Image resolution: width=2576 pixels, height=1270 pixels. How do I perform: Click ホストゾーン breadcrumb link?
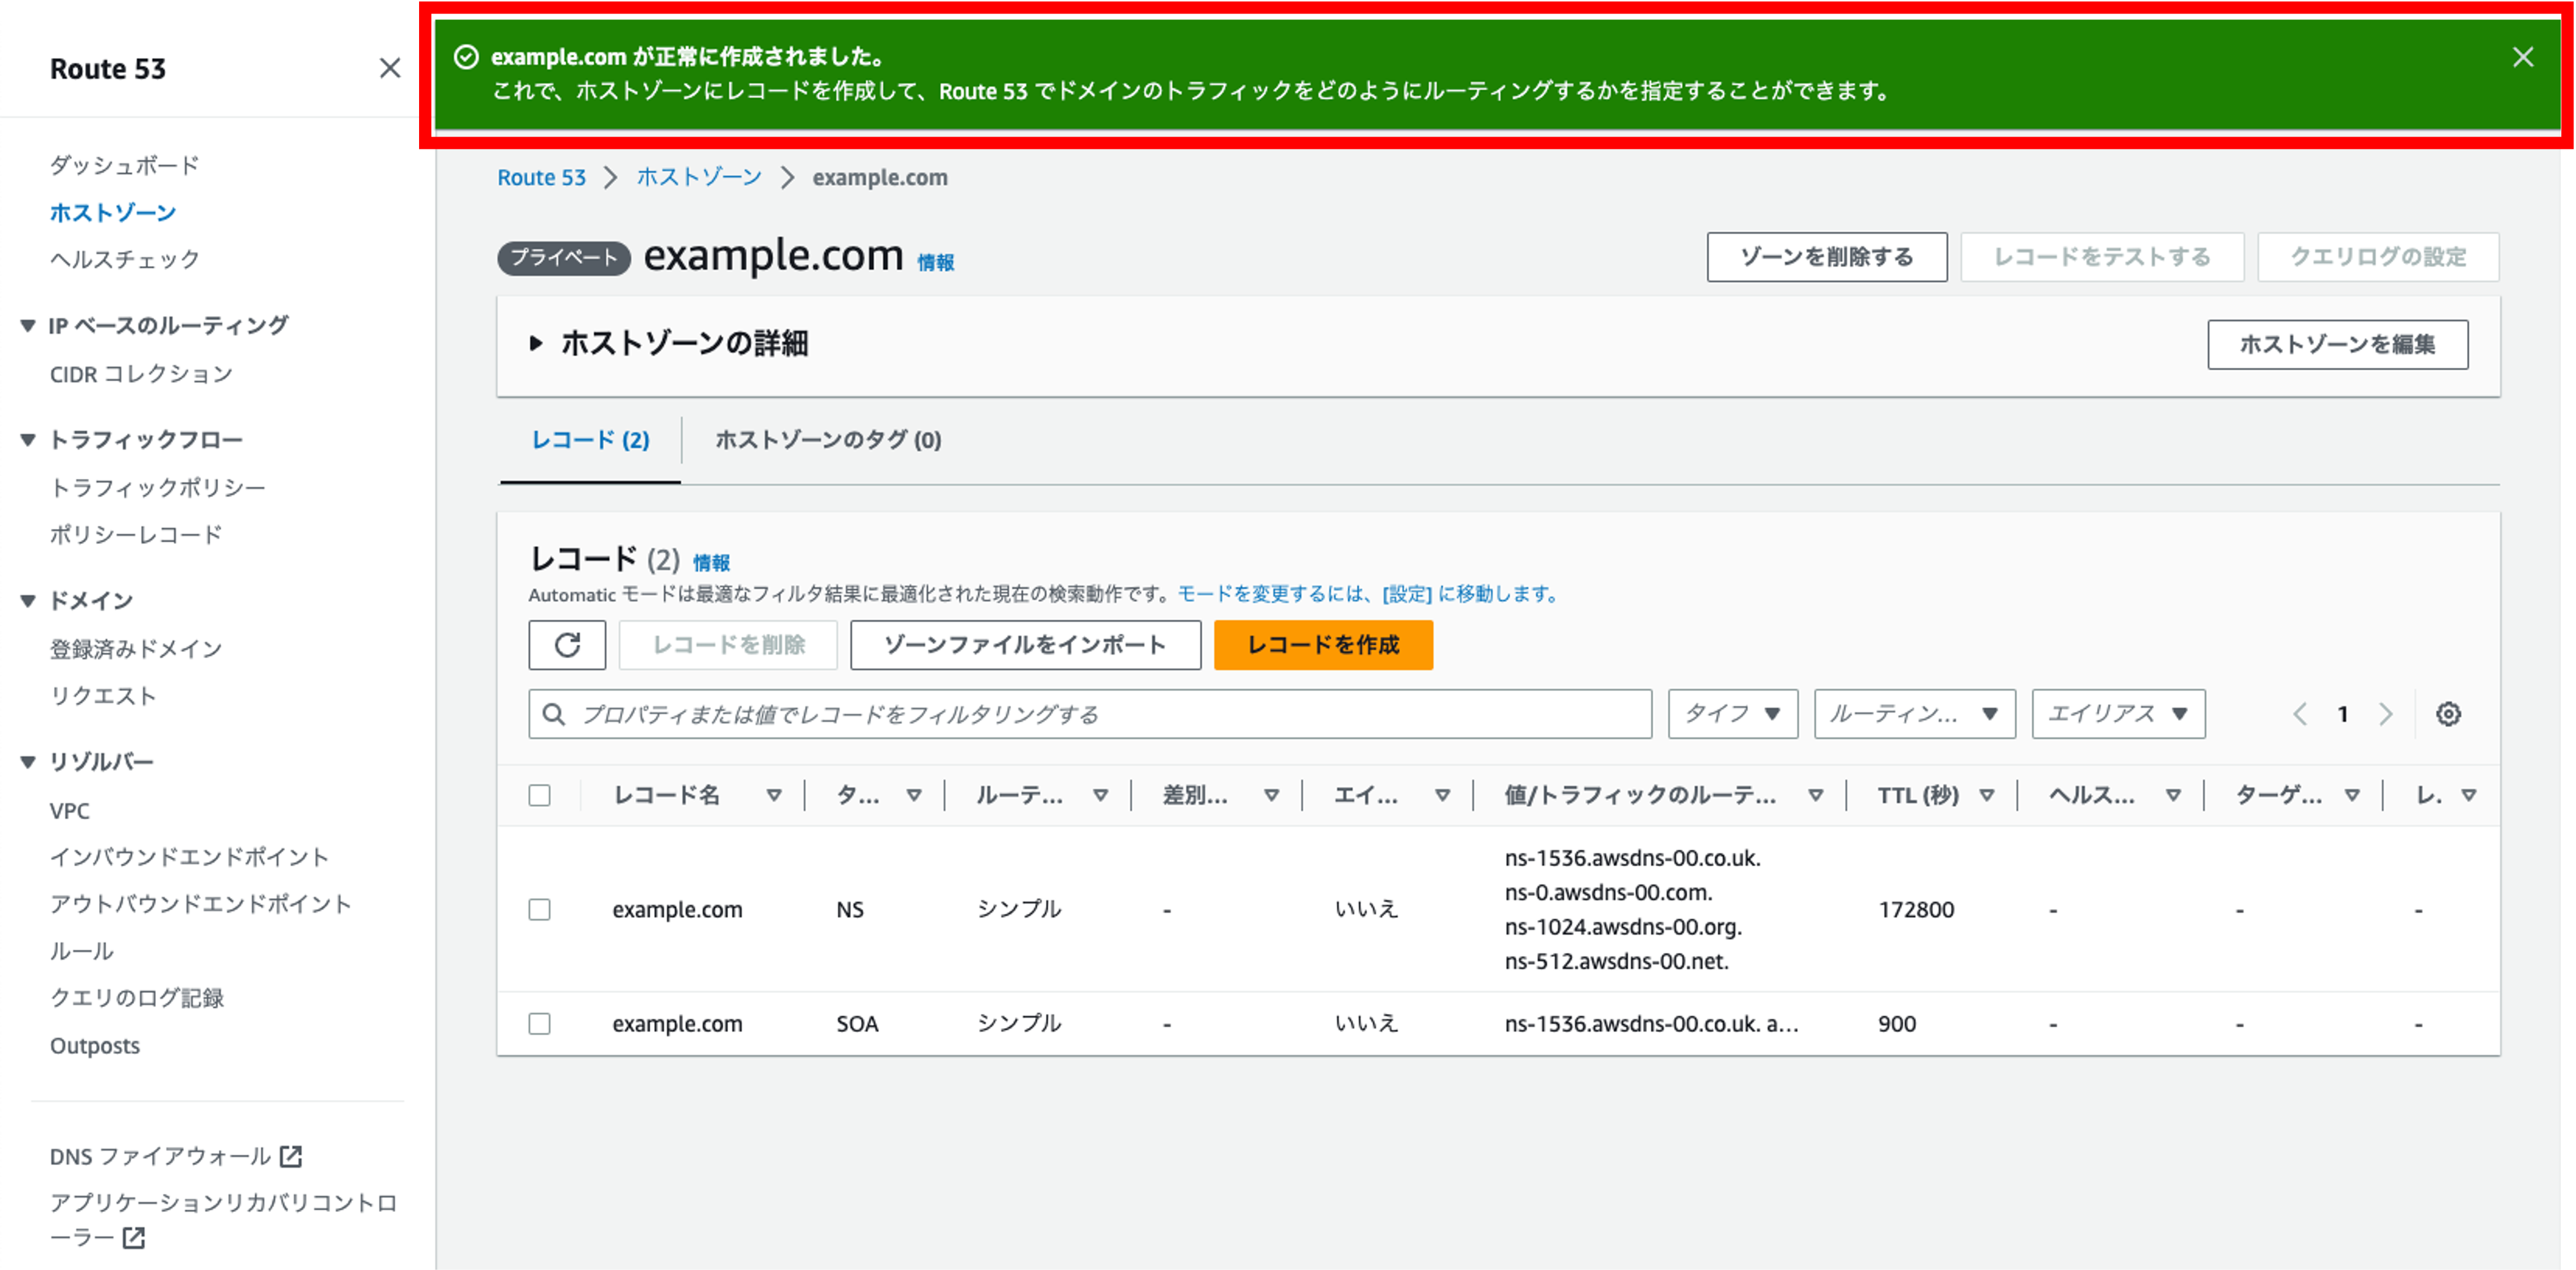tap(699, 177)
